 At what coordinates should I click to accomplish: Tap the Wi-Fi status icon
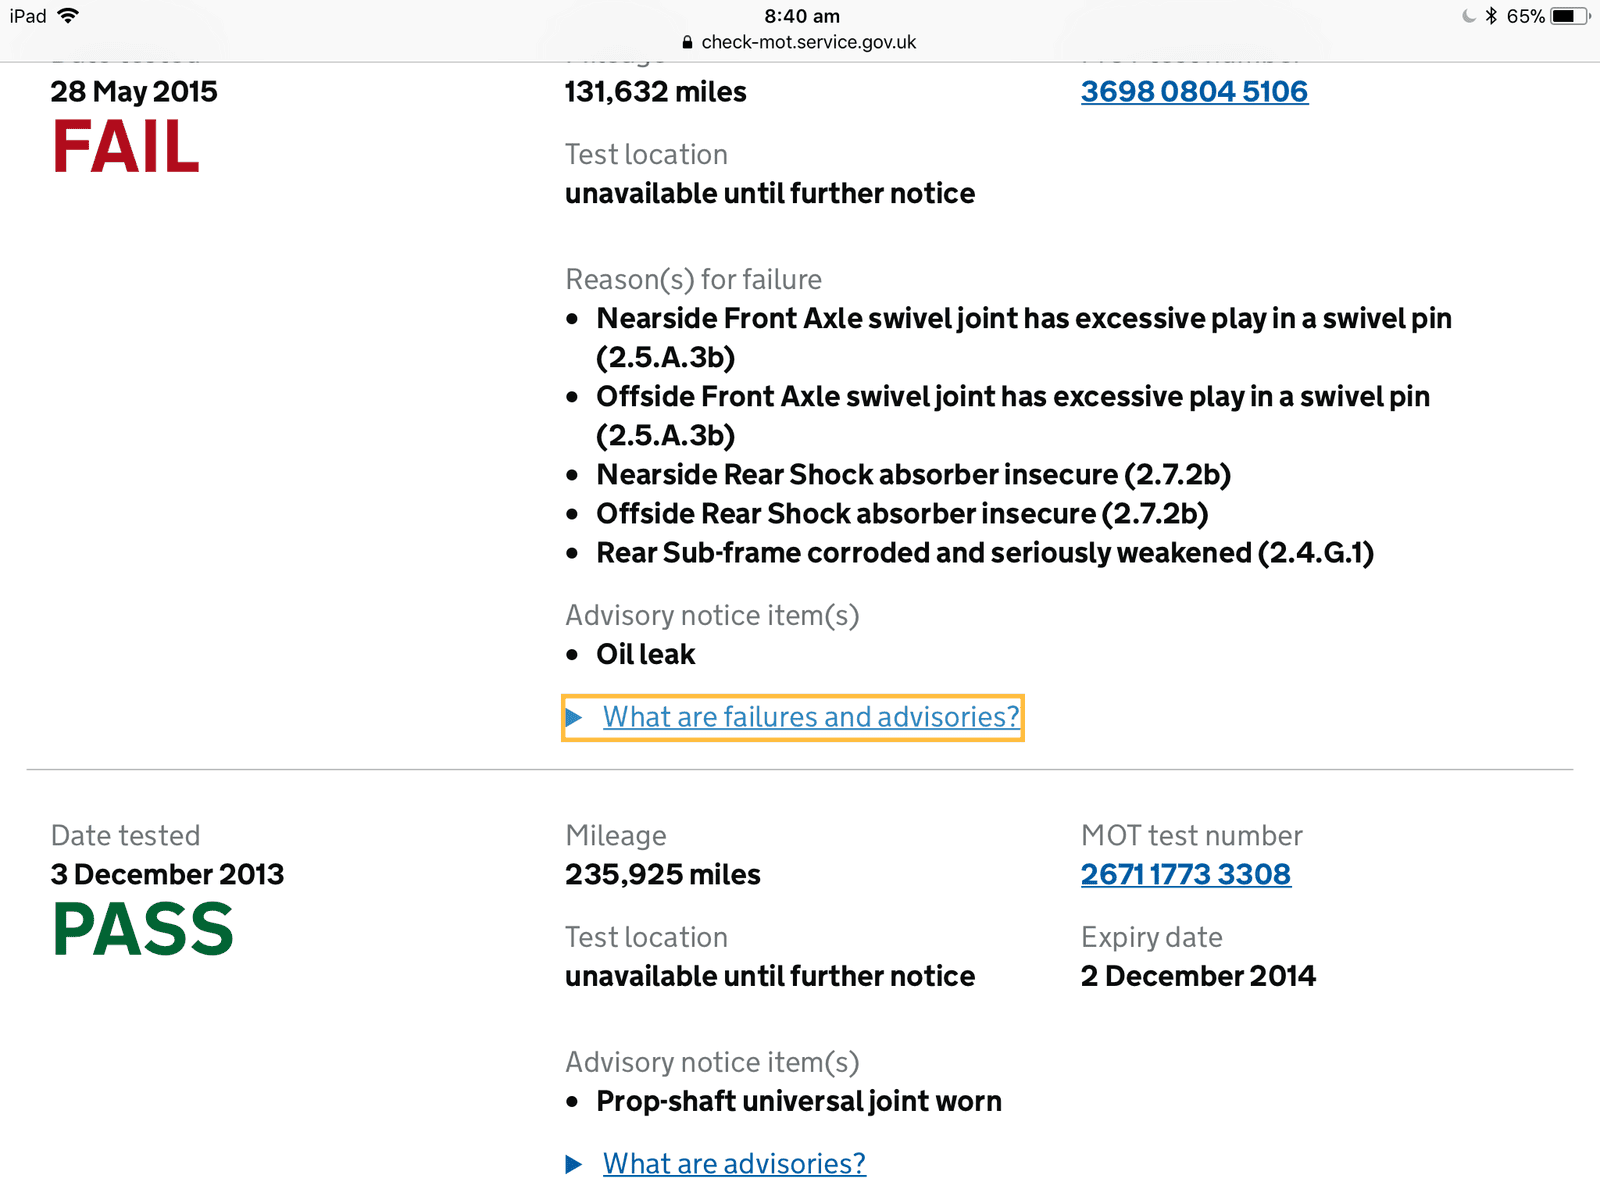68,16
